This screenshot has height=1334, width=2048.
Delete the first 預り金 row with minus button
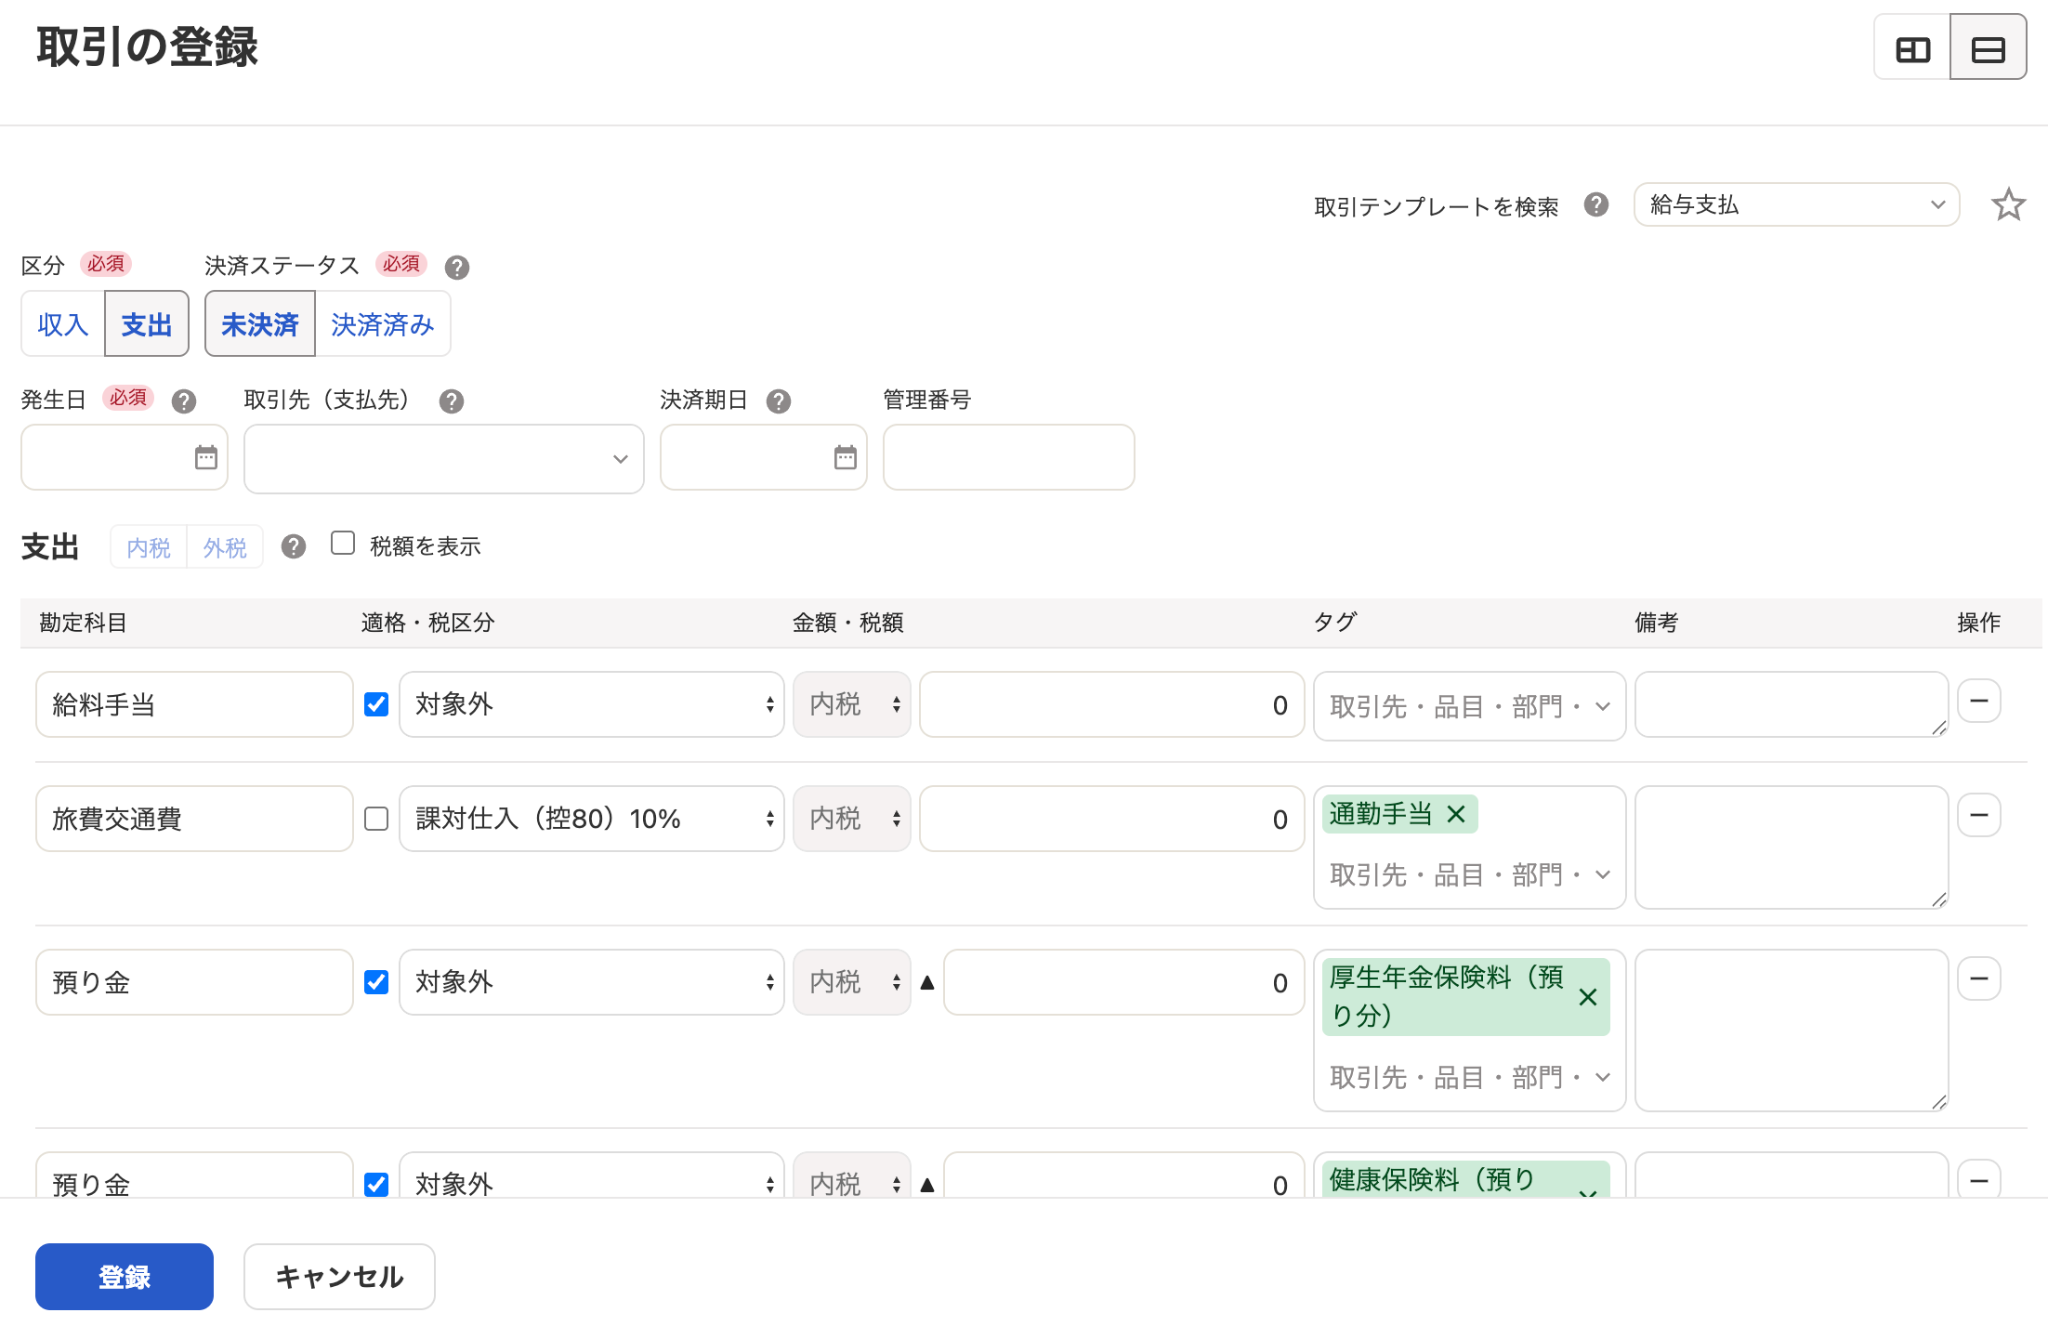1979,978
